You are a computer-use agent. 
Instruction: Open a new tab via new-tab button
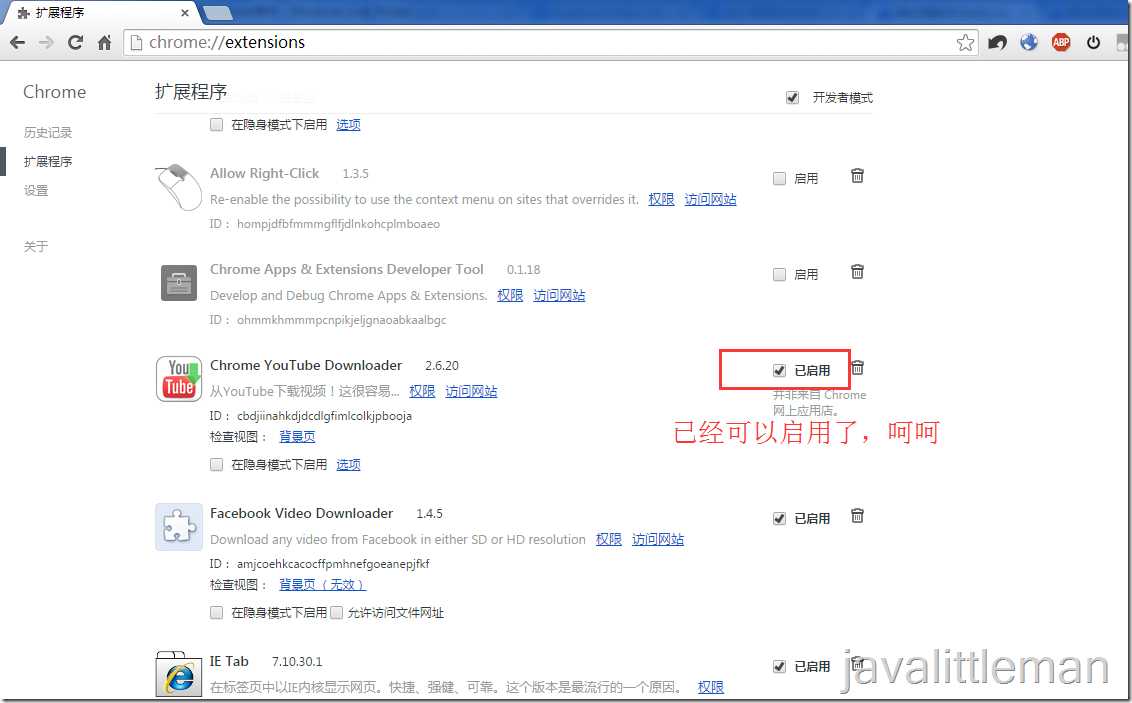tap(218, 12)
